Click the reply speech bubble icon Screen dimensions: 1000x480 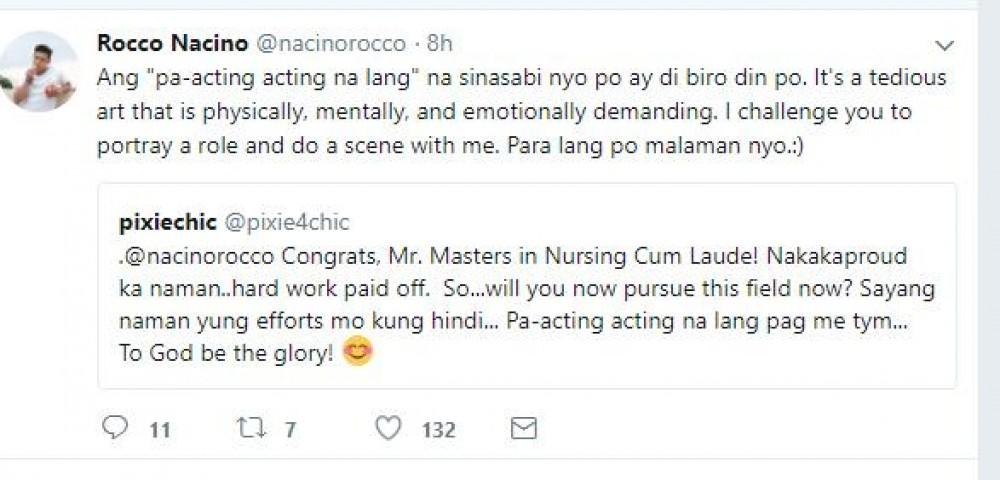click(116, 428)
